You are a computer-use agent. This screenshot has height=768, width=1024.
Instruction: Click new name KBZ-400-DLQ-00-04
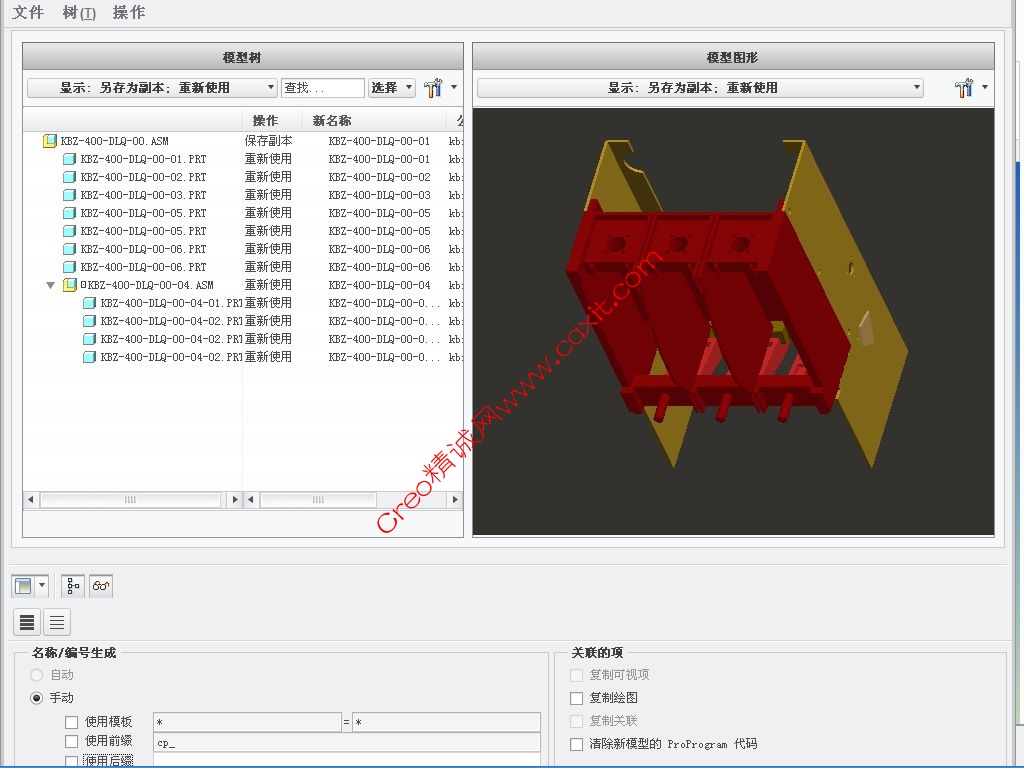379,285
